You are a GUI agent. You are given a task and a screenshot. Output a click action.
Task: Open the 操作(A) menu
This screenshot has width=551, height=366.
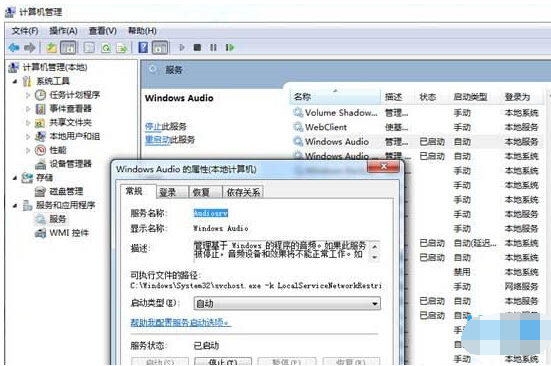(x=63, y=31)
